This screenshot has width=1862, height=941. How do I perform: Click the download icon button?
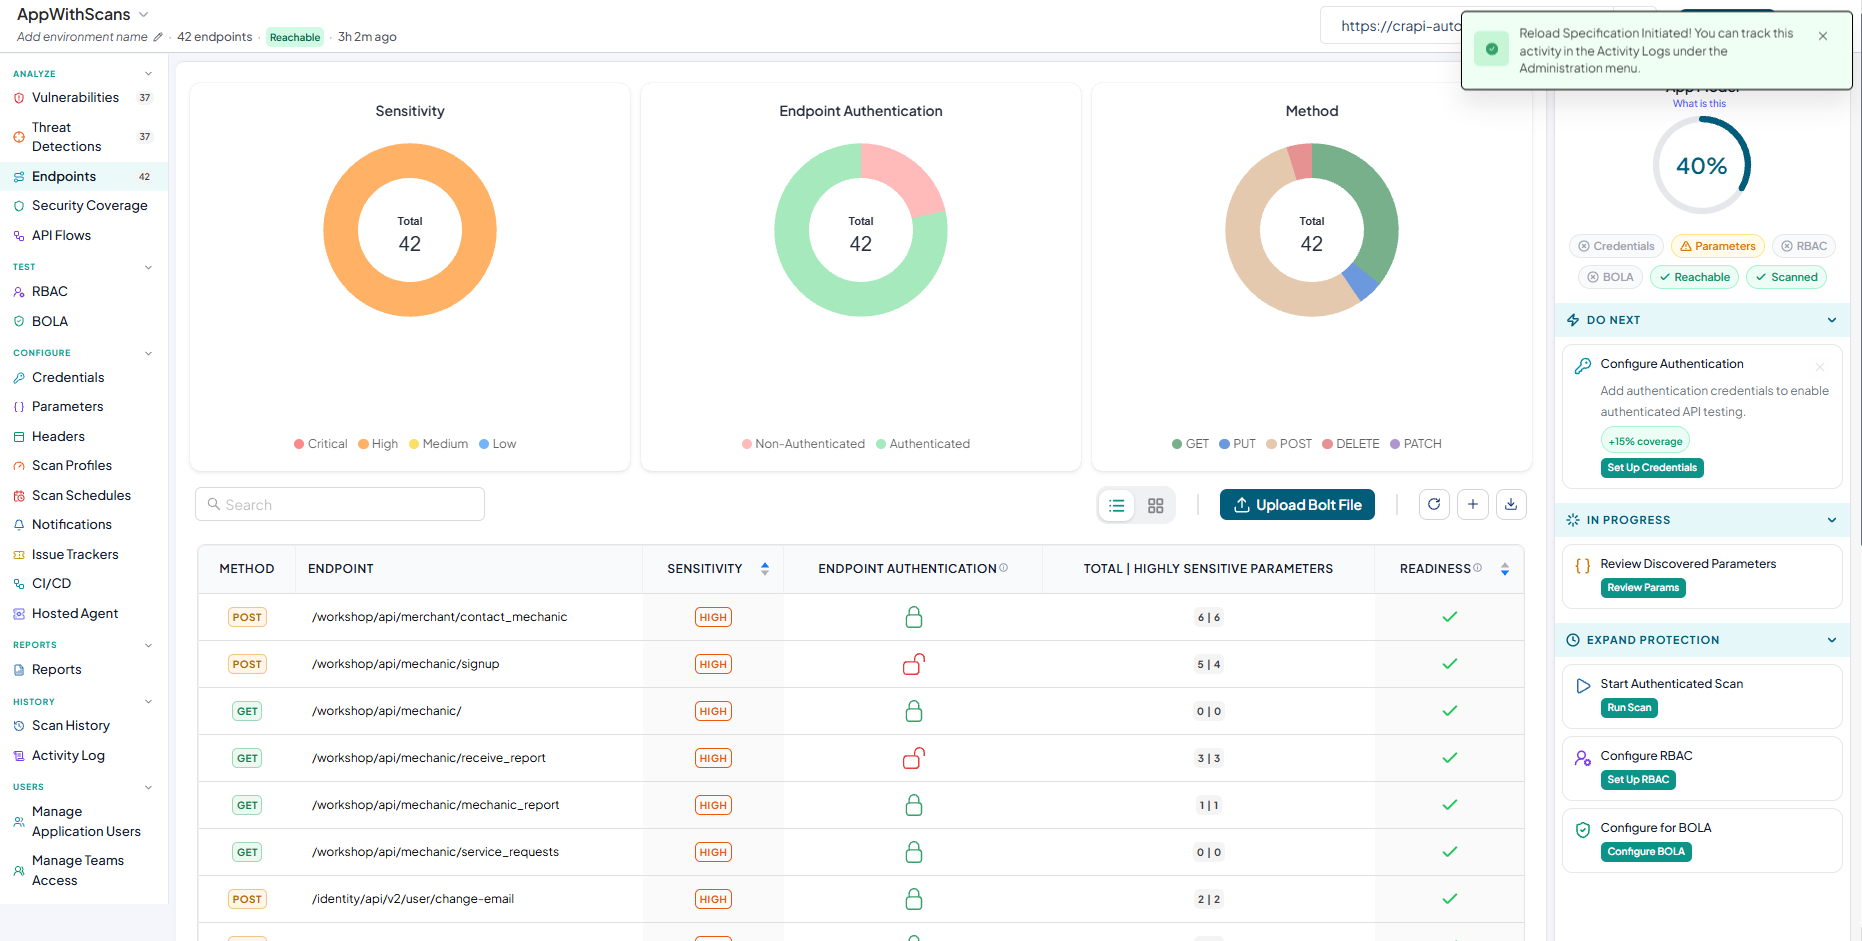pos(1511,505)
